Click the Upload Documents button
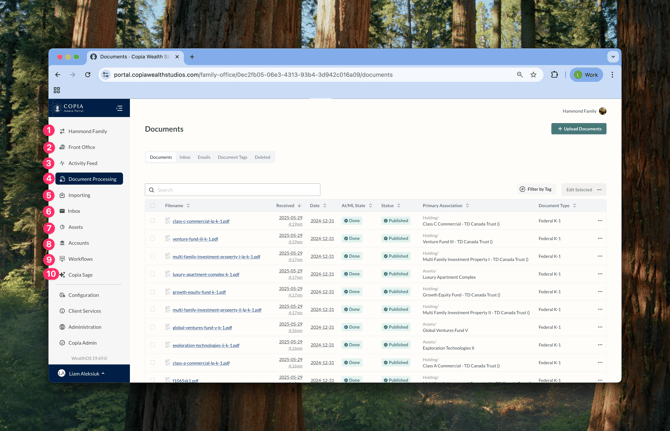 (578, 129)
